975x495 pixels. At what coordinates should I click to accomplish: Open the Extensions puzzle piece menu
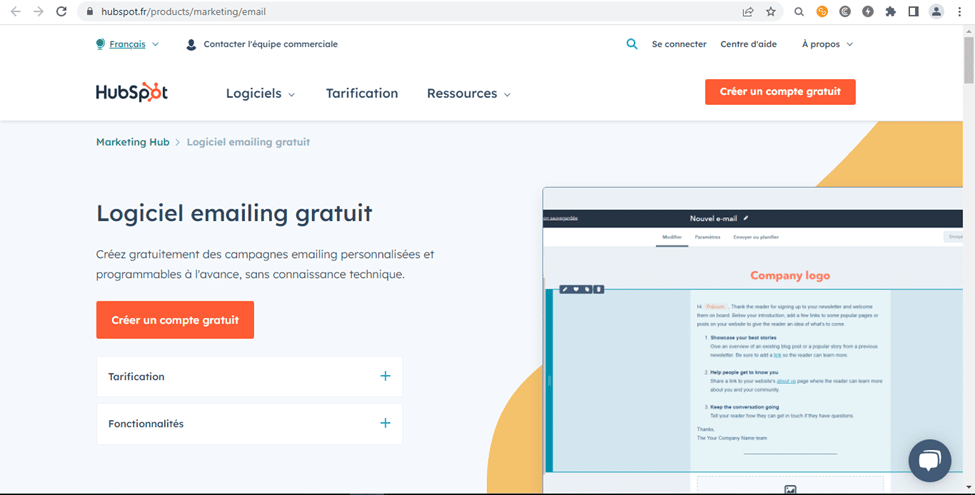[890, 12]
